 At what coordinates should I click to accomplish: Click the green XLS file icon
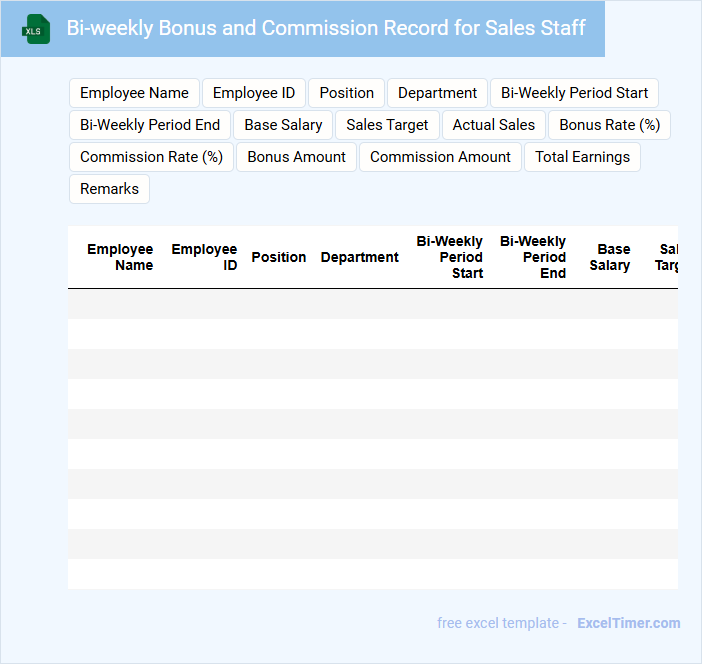coord(36,29)
